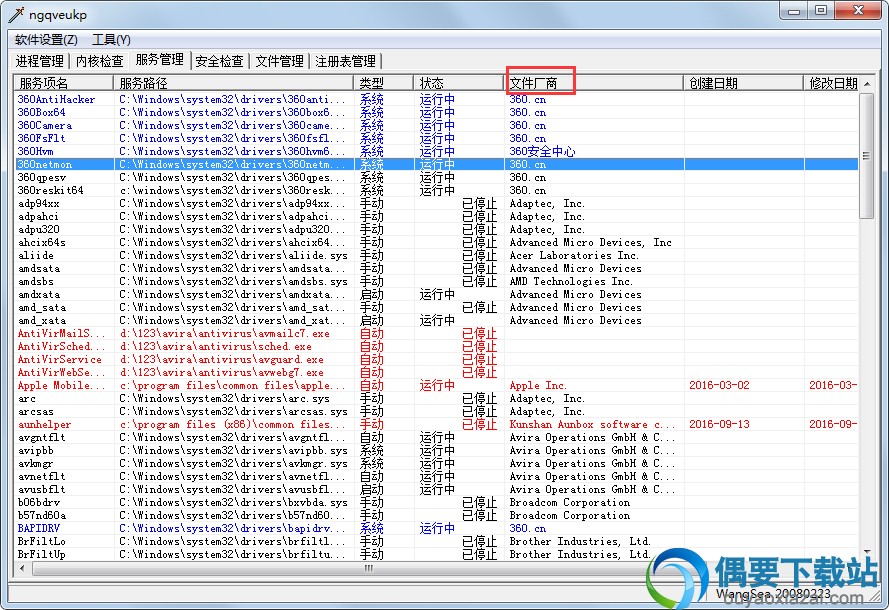The height and width of the screenshot is (610, 889).
Task: Switch to the 安全检查 tab
Action: click(x=219, y=61)
